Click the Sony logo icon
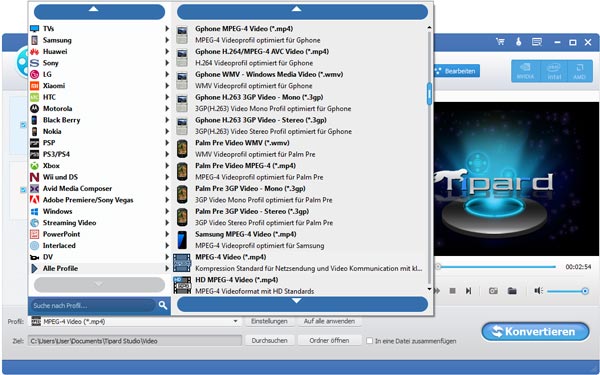 coord(34,63)
